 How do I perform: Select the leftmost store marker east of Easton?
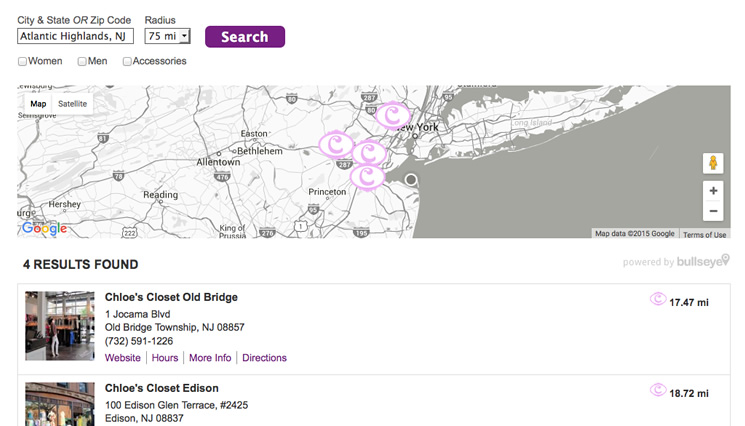[x=336, y=145]
